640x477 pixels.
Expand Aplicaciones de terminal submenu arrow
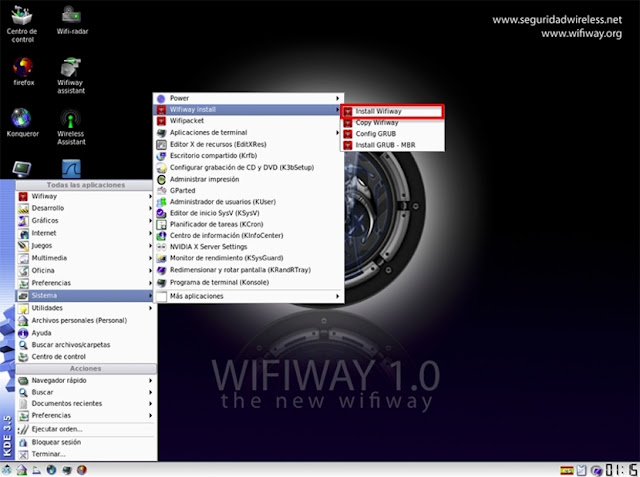click(338, 133)
